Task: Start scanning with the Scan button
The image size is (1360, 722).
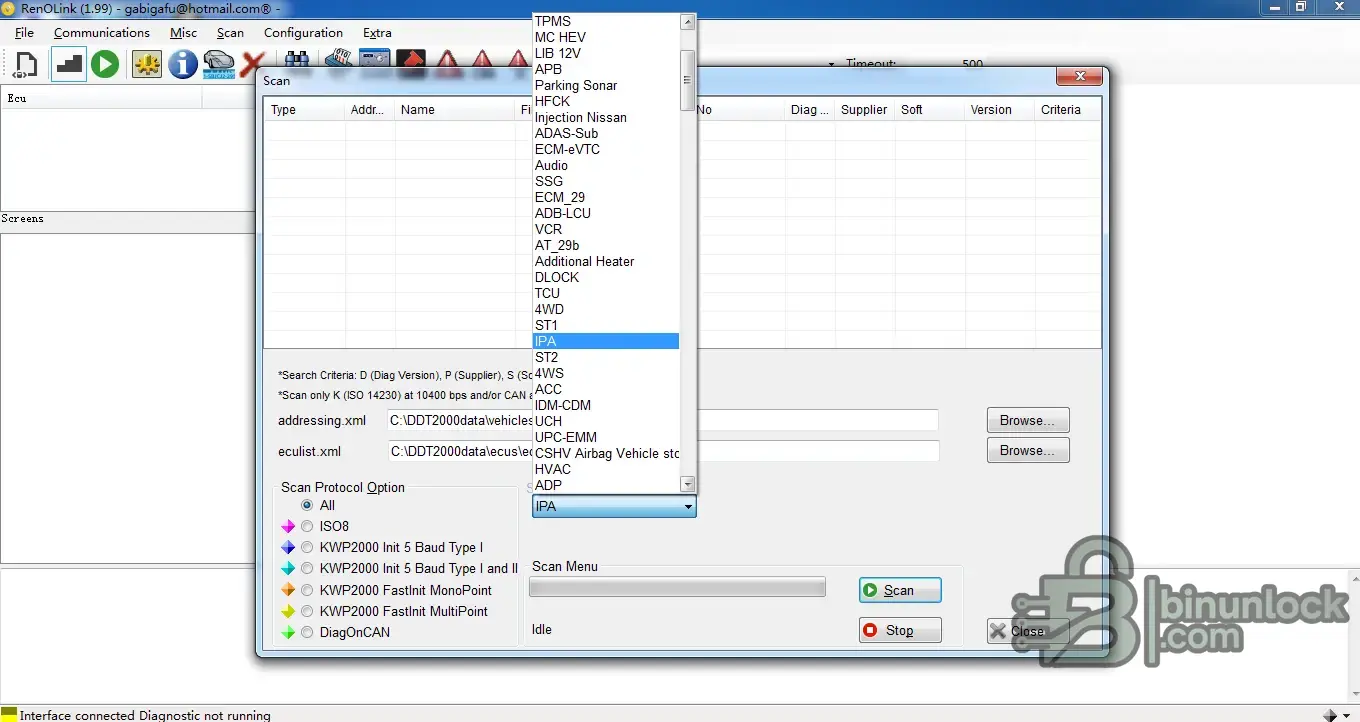Action: 900,590
